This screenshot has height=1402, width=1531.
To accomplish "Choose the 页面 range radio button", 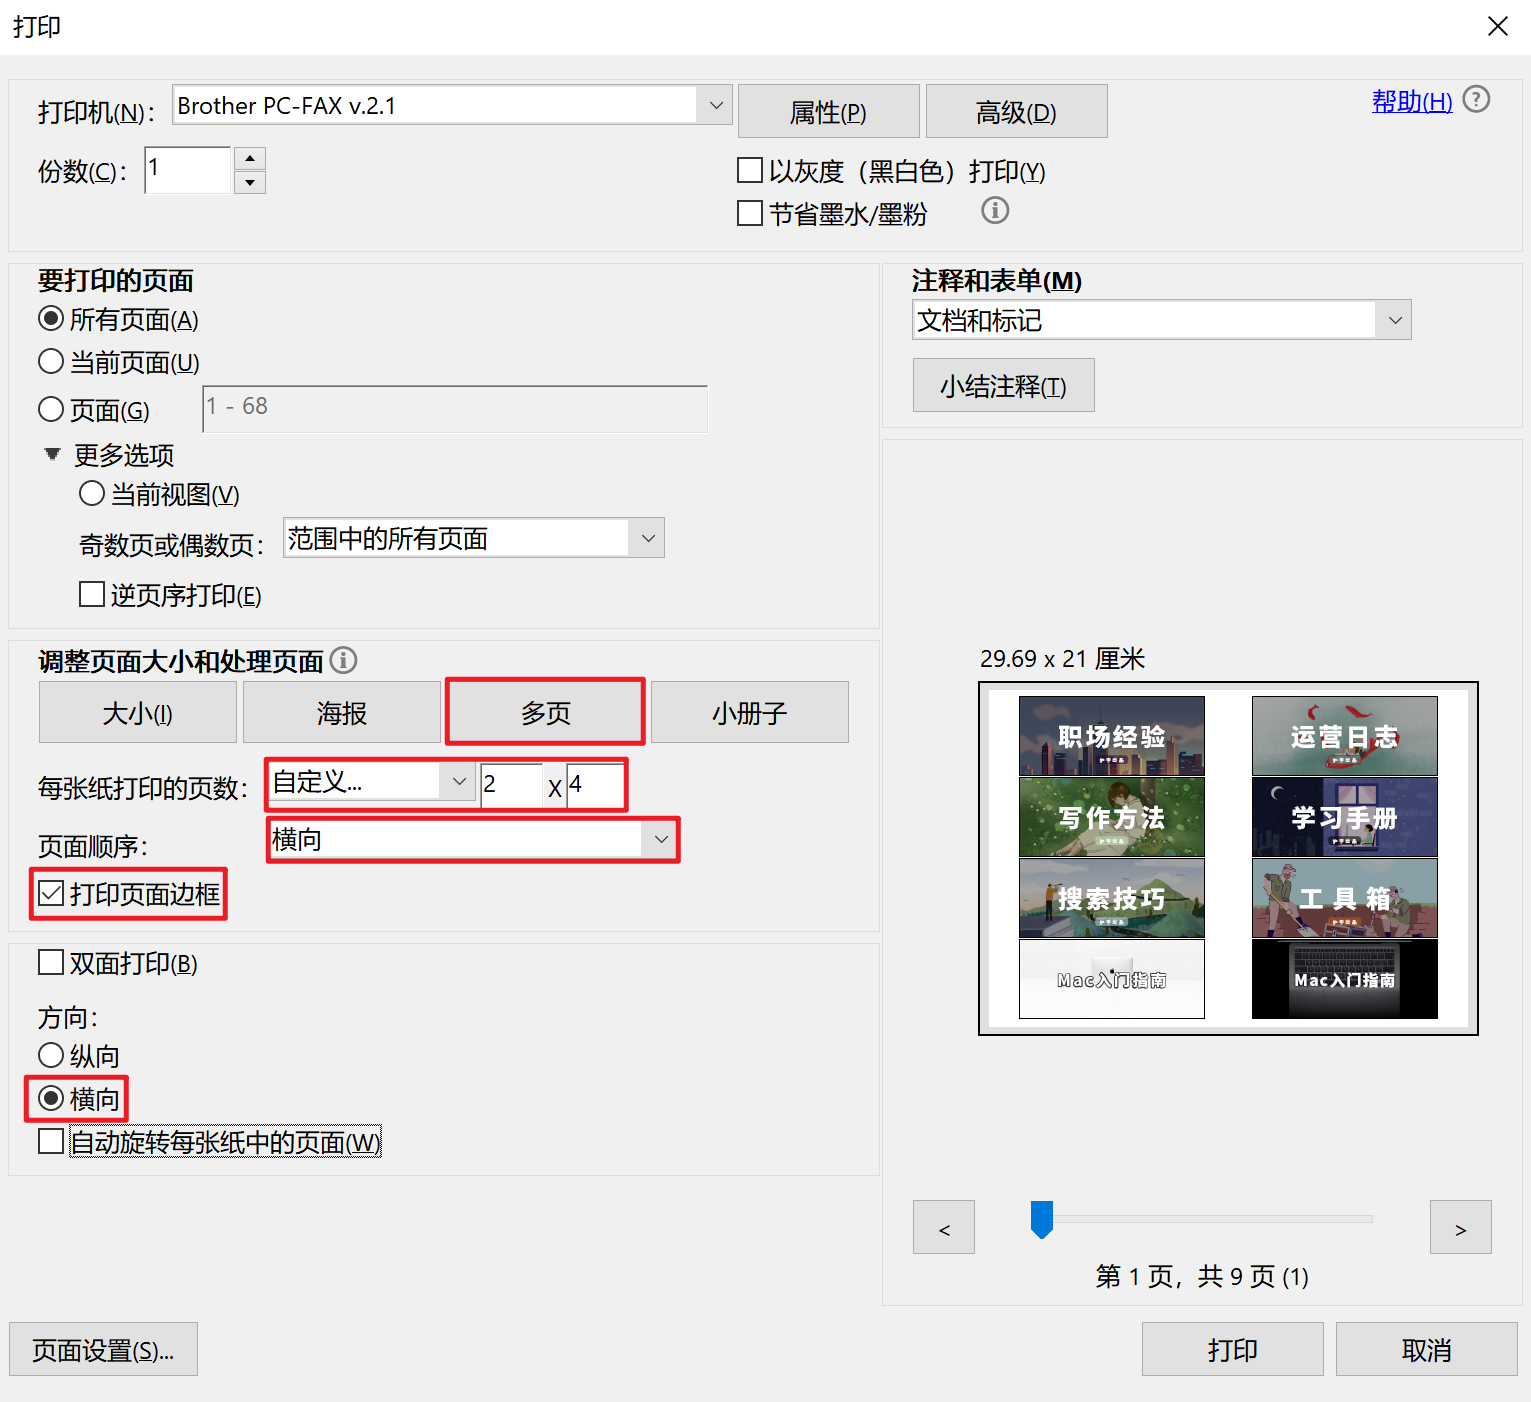I will (x=51, y=409).
